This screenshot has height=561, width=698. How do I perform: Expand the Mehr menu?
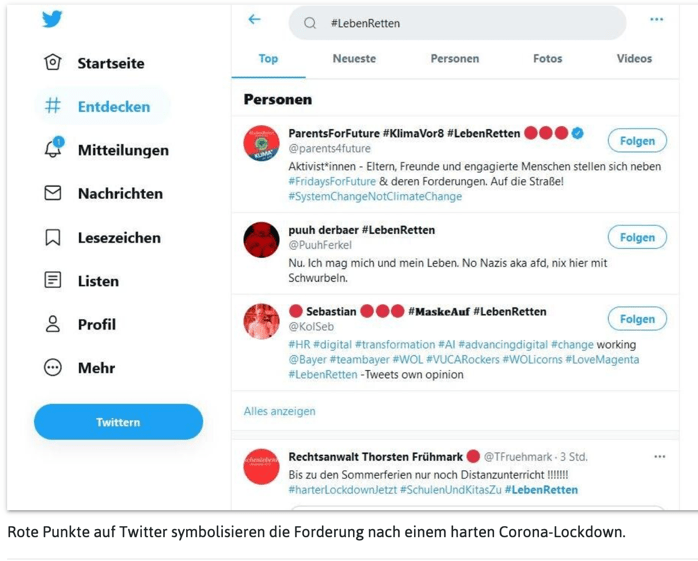point(53,368)
